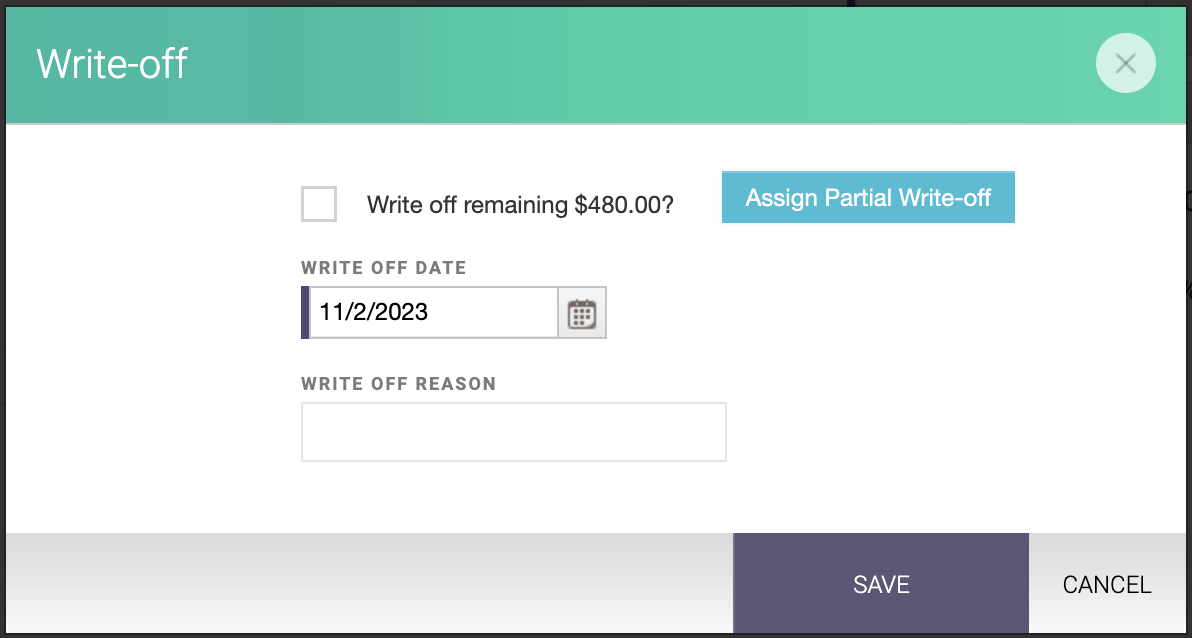Open the calendar date picker icon
Viewport: 1192px width, 638px height.
[582, 313]
